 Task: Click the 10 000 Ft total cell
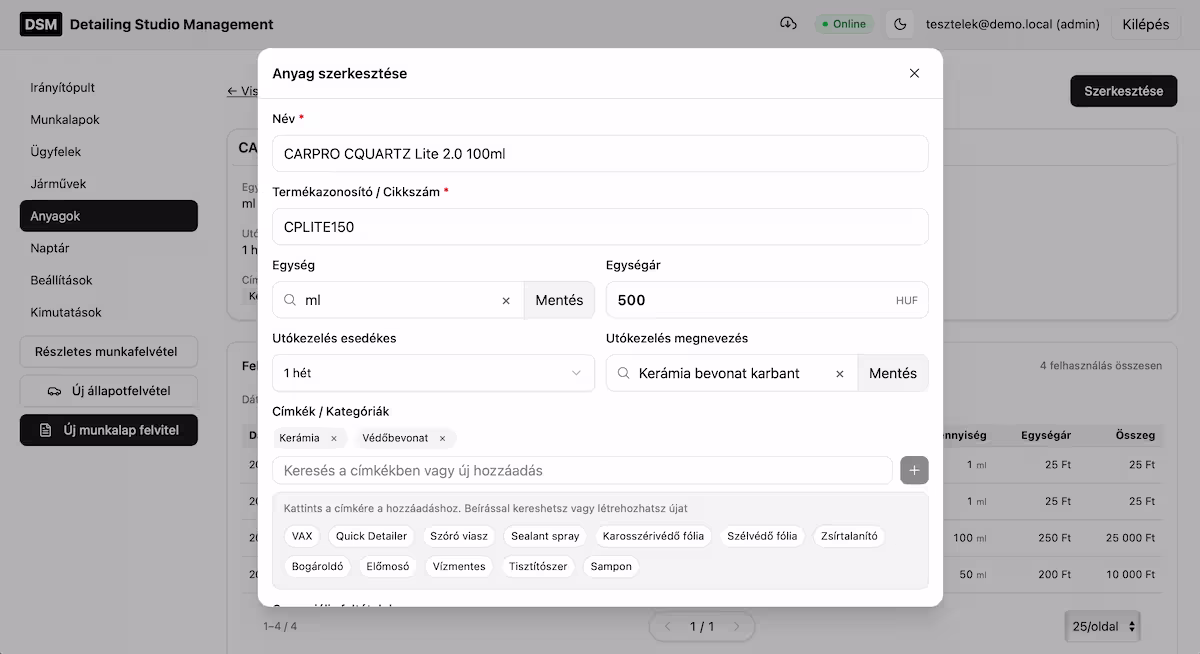(x=1131, y=574)
